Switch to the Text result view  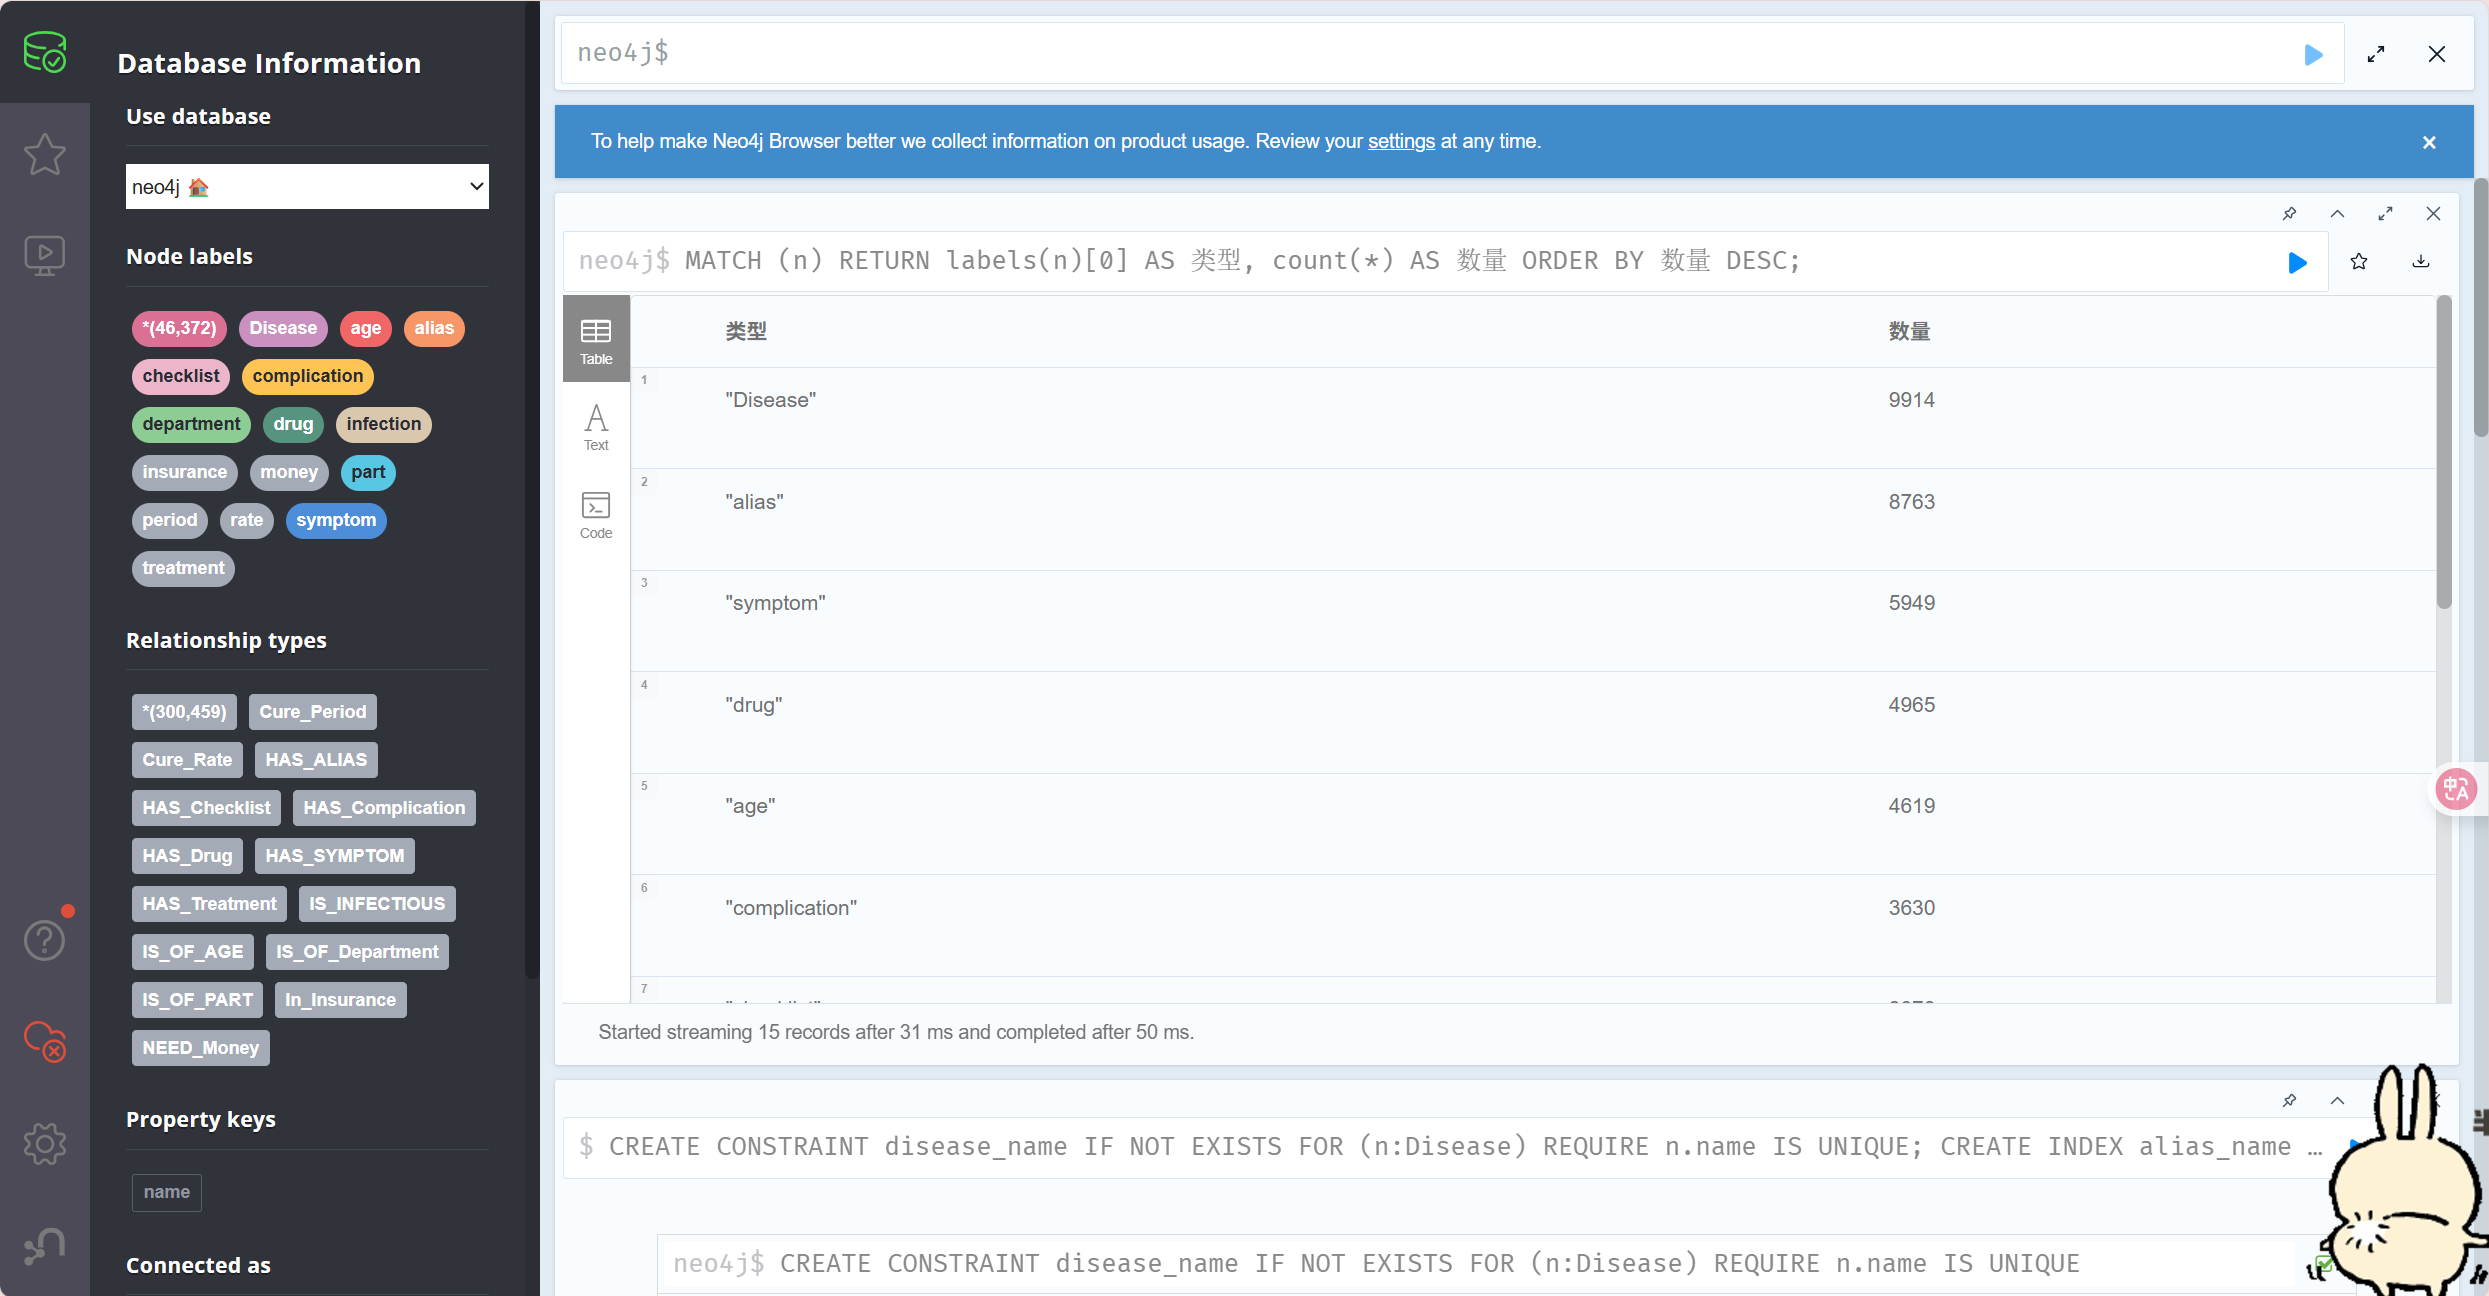[596, 427]
